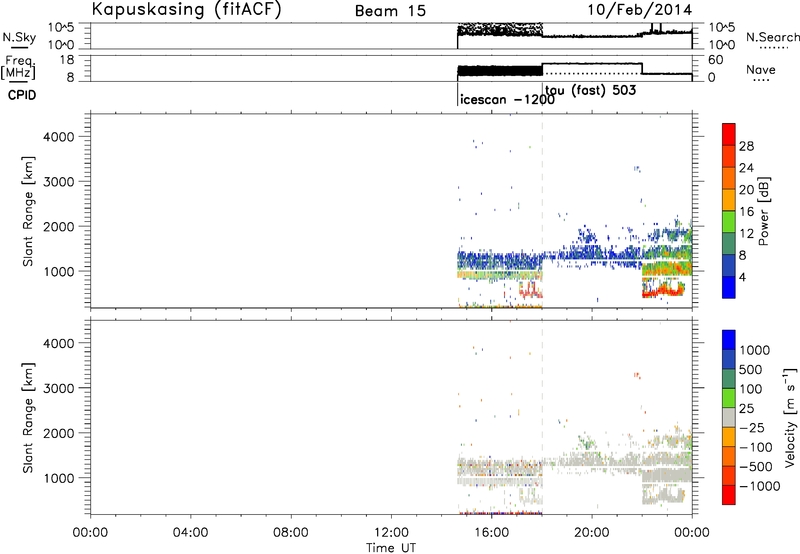
Task: Click the 20:00 time tick label
Action: 592,533
